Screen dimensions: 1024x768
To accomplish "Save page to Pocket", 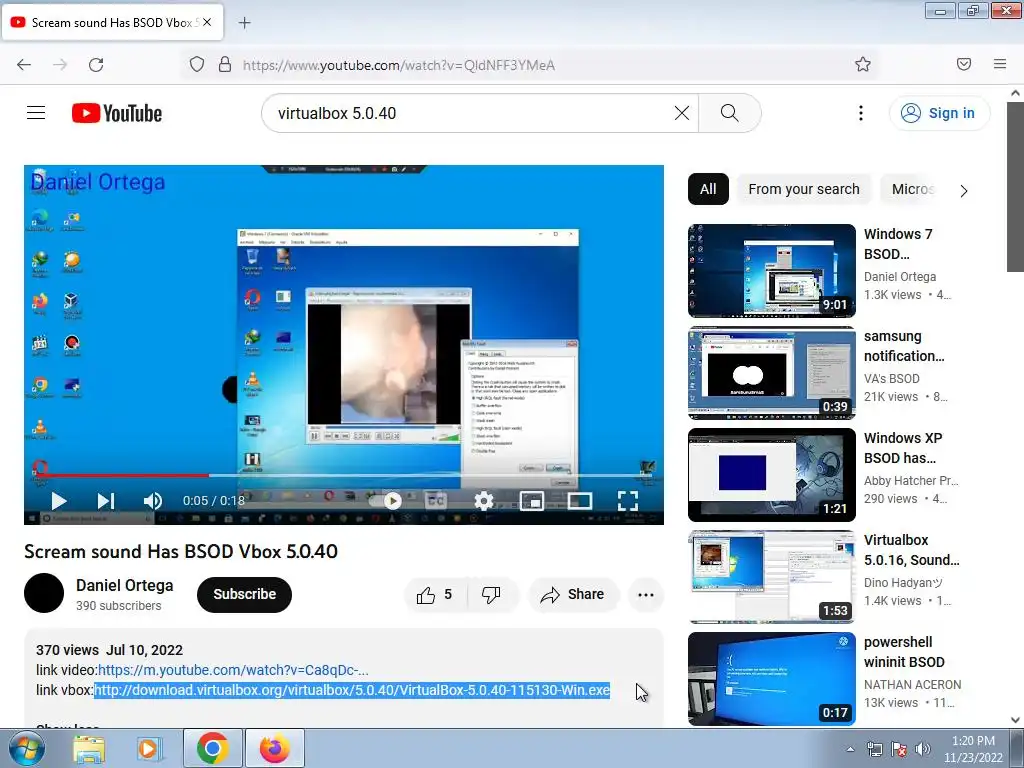I will click(x=964, y=64).
